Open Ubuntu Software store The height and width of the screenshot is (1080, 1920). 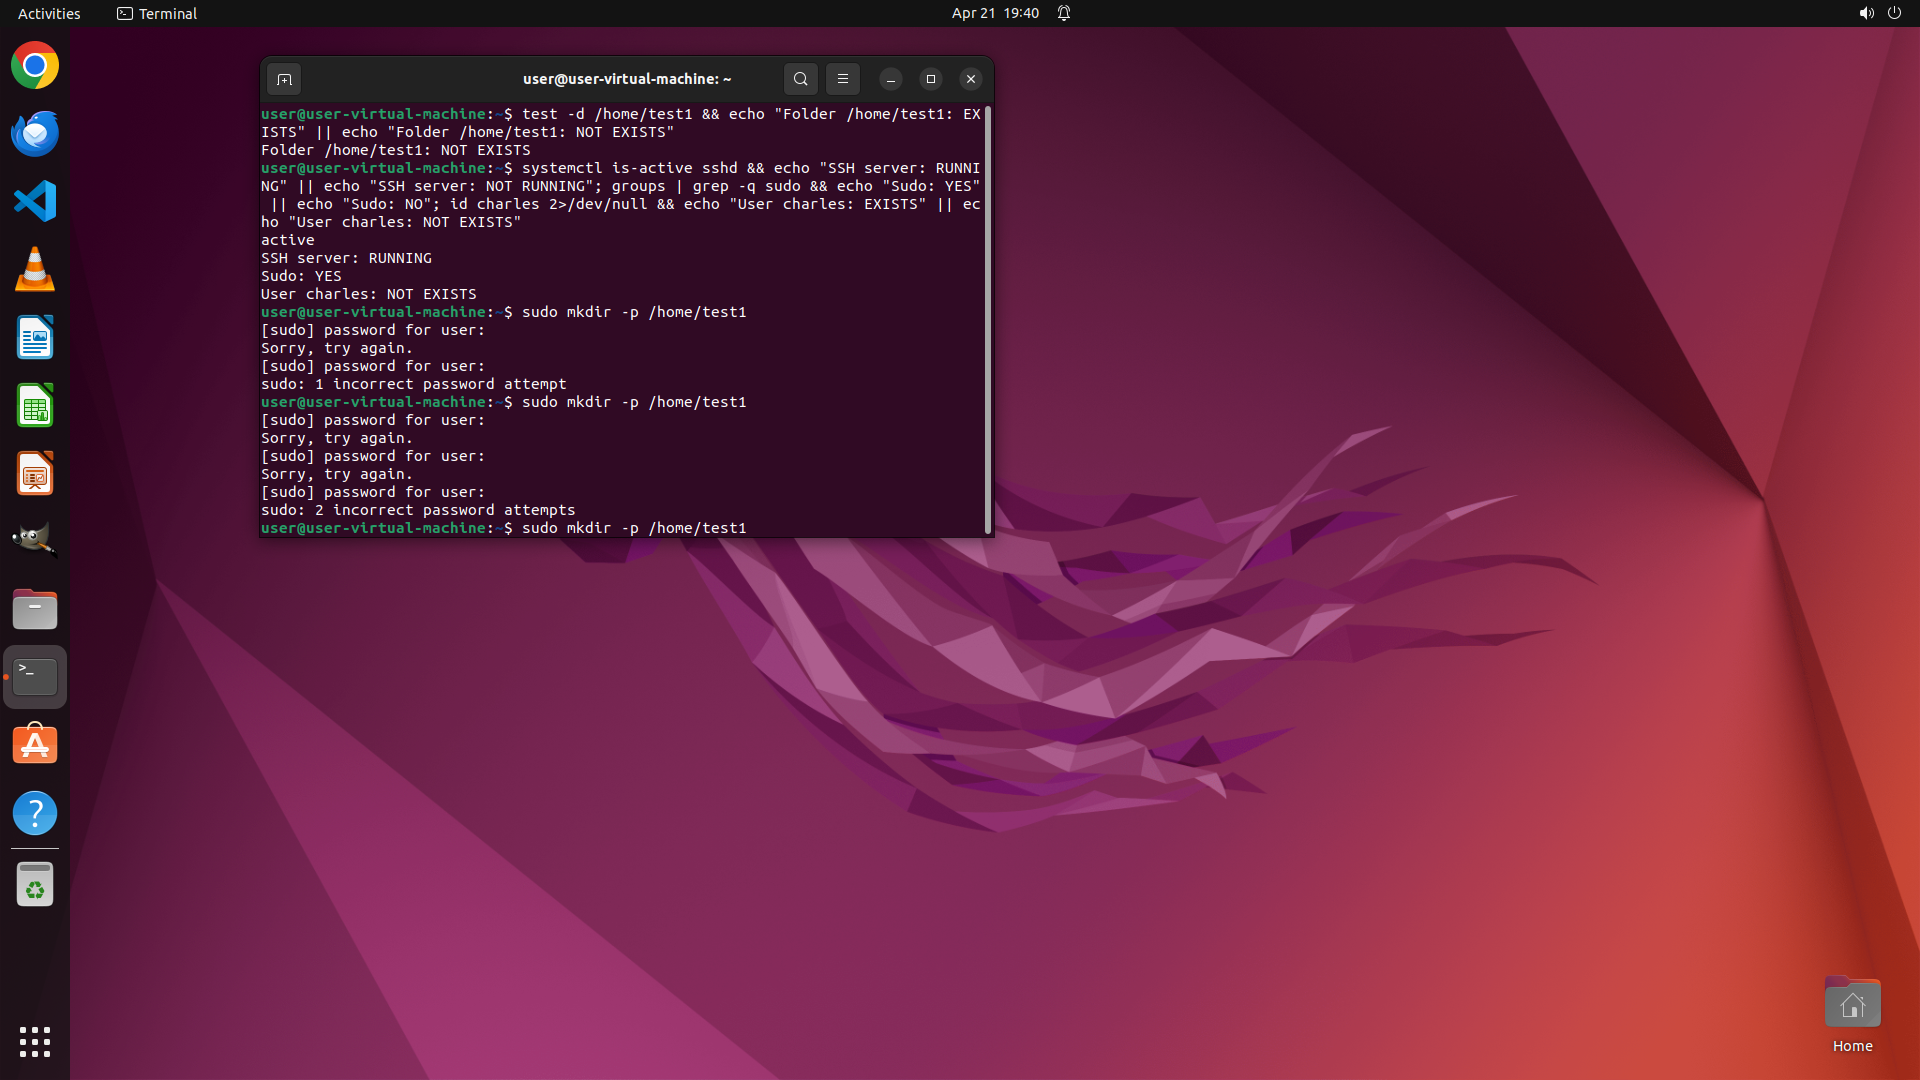35,745
